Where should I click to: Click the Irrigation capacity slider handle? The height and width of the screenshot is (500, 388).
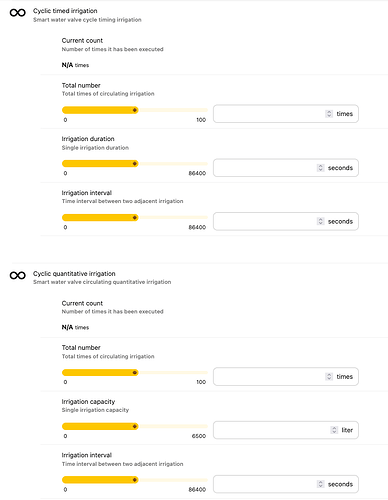[135, 426]
